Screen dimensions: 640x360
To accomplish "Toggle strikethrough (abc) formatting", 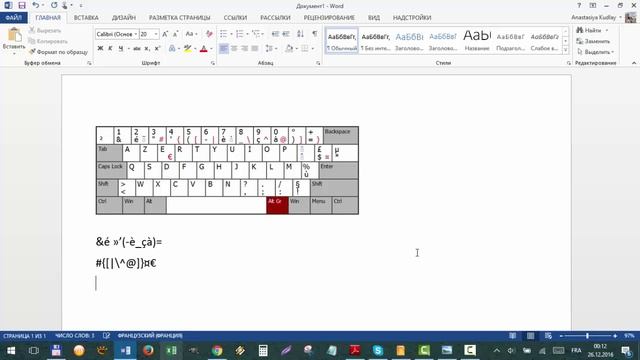I will pyautogui.click(x=137, y=49).
